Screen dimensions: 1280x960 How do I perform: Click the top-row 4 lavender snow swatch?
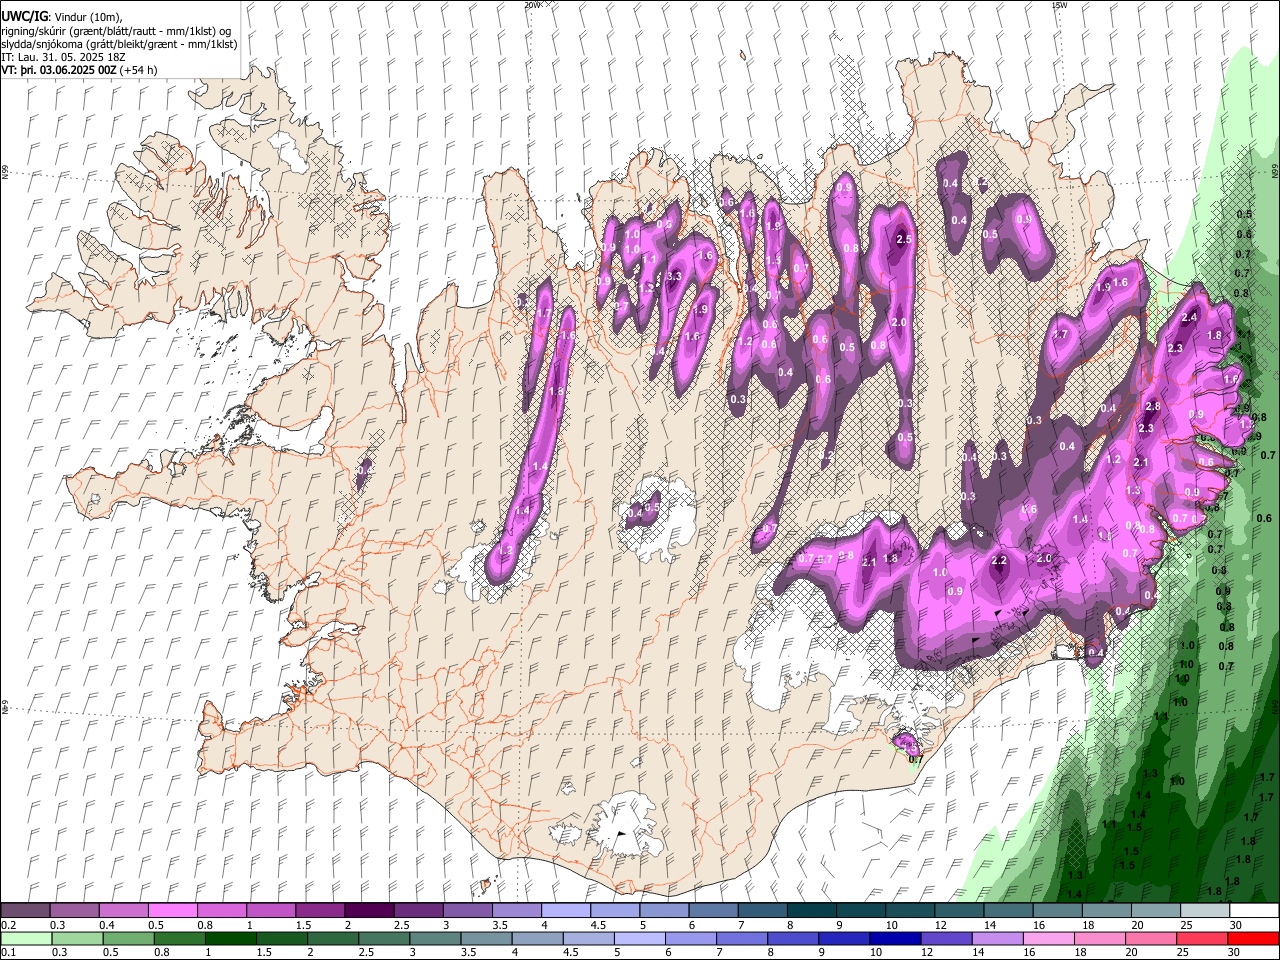(565, 911)
